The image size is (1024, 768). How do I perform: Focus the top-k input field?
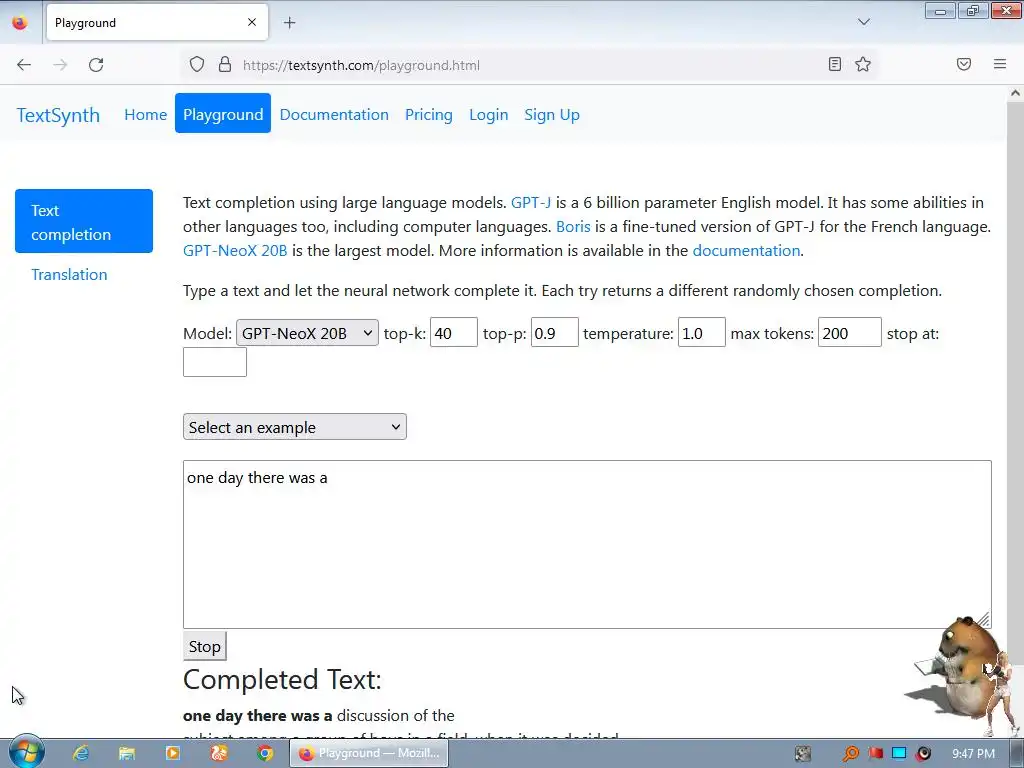pos(454,333)
